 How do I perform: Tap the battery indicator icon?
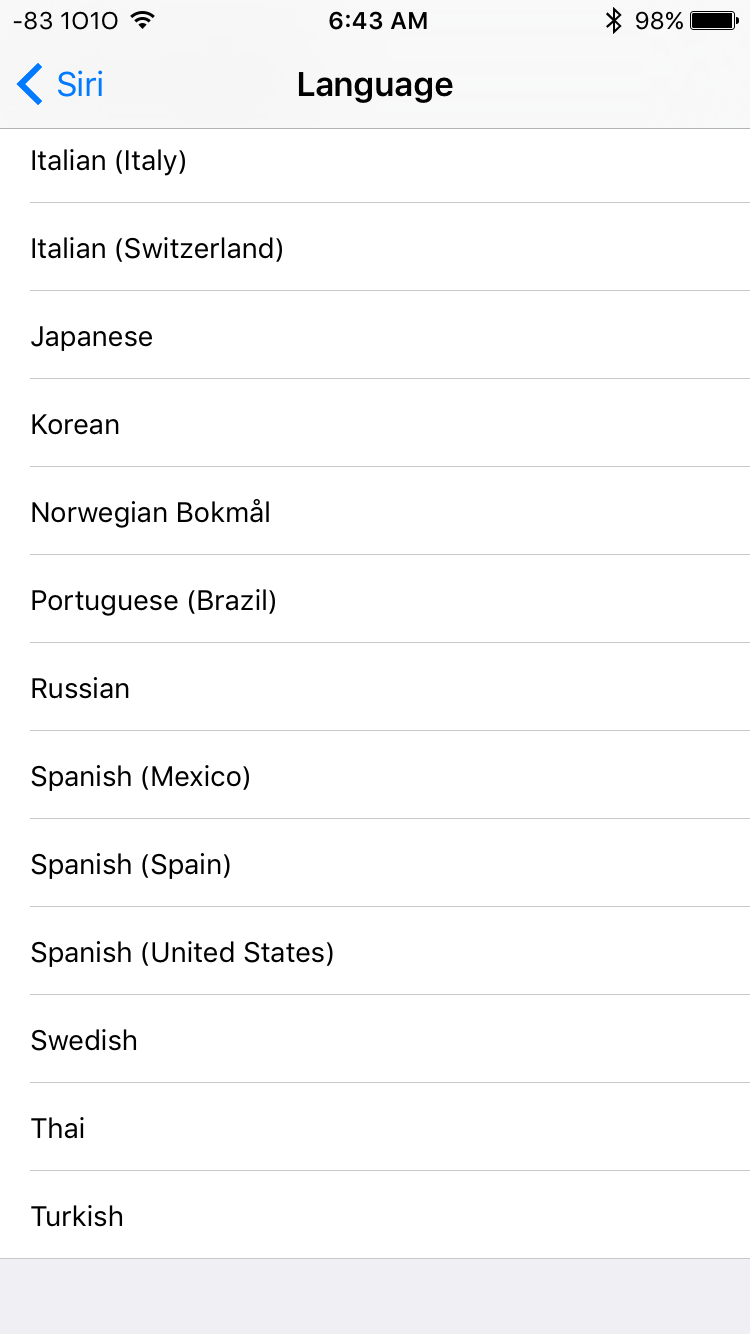pyautogui.click(x=714, y=20)
